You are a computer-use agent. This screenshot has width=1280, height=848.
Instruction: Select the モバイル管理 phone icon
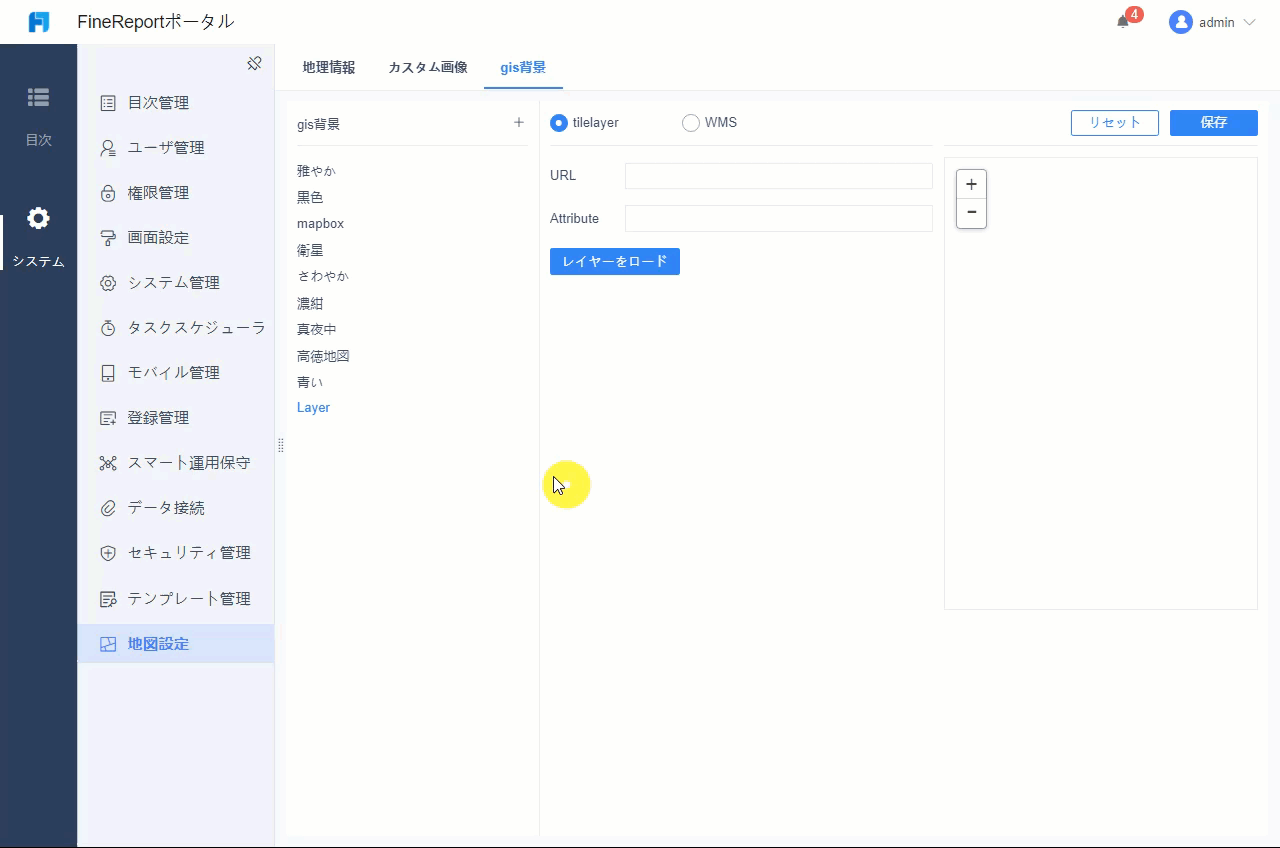[107, 372]
